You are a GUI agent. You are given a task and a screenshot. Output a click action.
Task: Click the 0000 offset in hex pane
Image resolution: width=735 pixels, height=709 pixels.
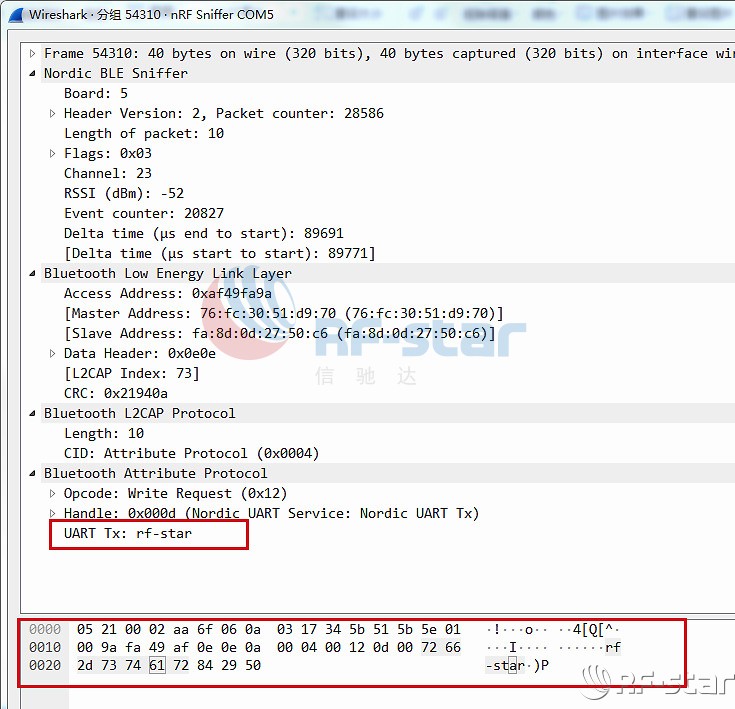[x=45, y=629]
